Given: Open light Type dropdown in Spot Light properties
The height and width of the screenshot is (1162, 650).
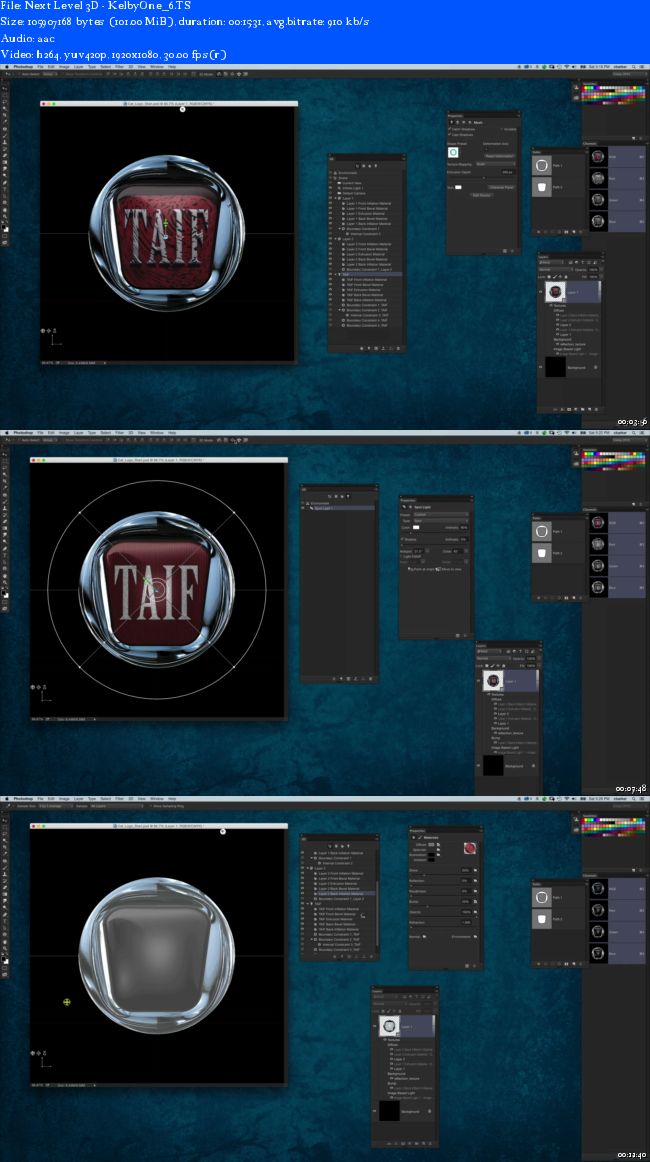Looking at the screenshot, I should (x=440, y=521).
